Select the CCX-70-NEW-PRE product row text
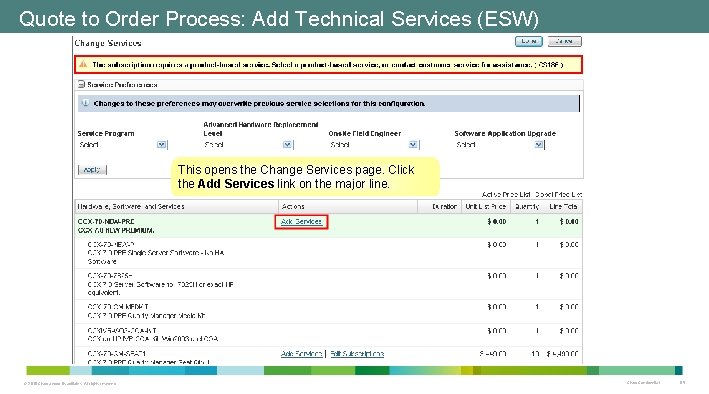This screenshot has width=709, height=394. click(x=106, y=222)
